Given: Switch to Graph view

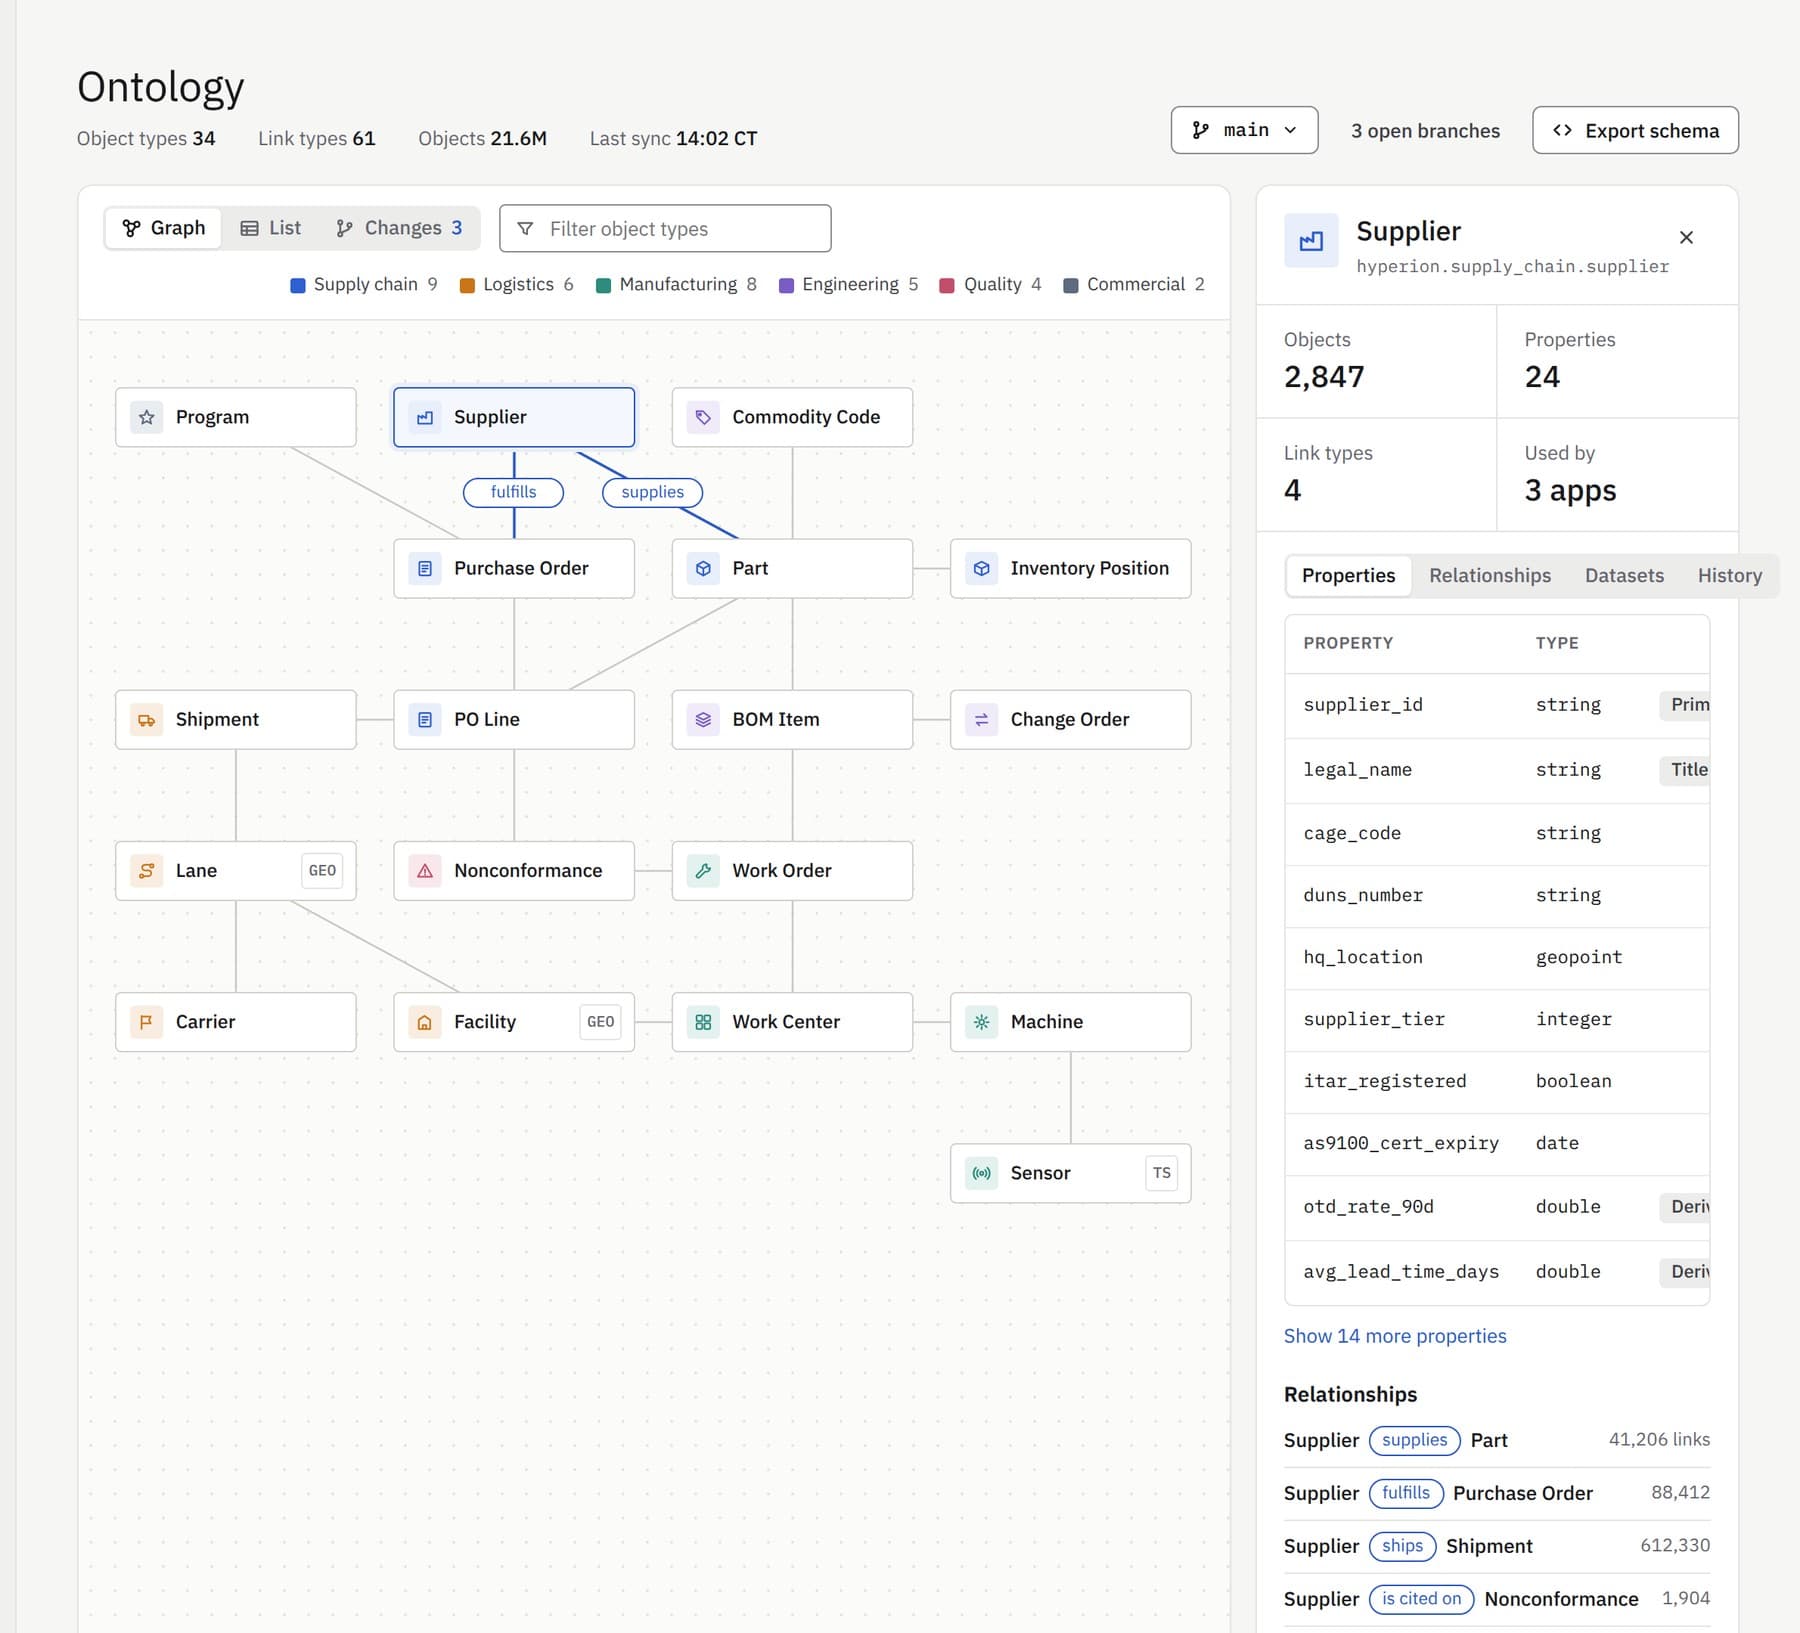Looking at the screenshot, I should point(163,228).
